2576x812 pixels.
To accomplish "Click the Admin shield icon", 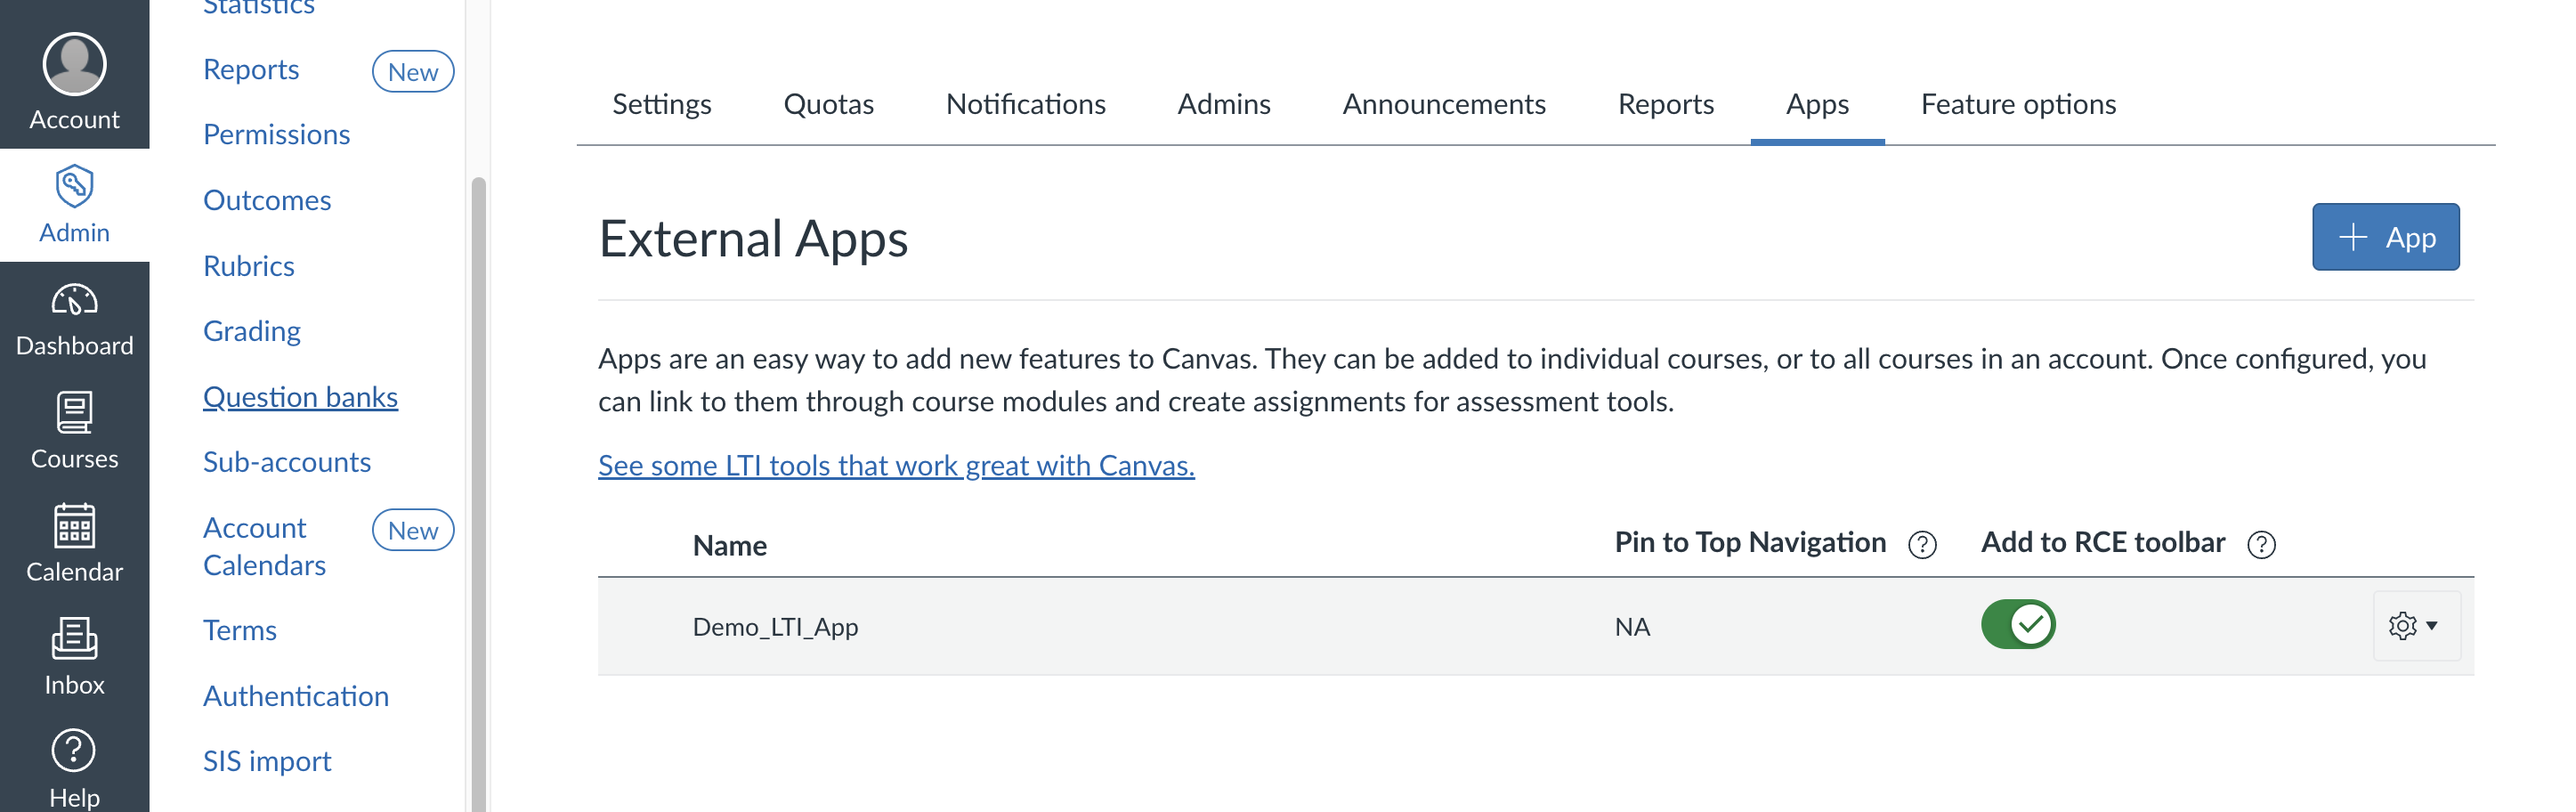I will click(x=74, y=186).
